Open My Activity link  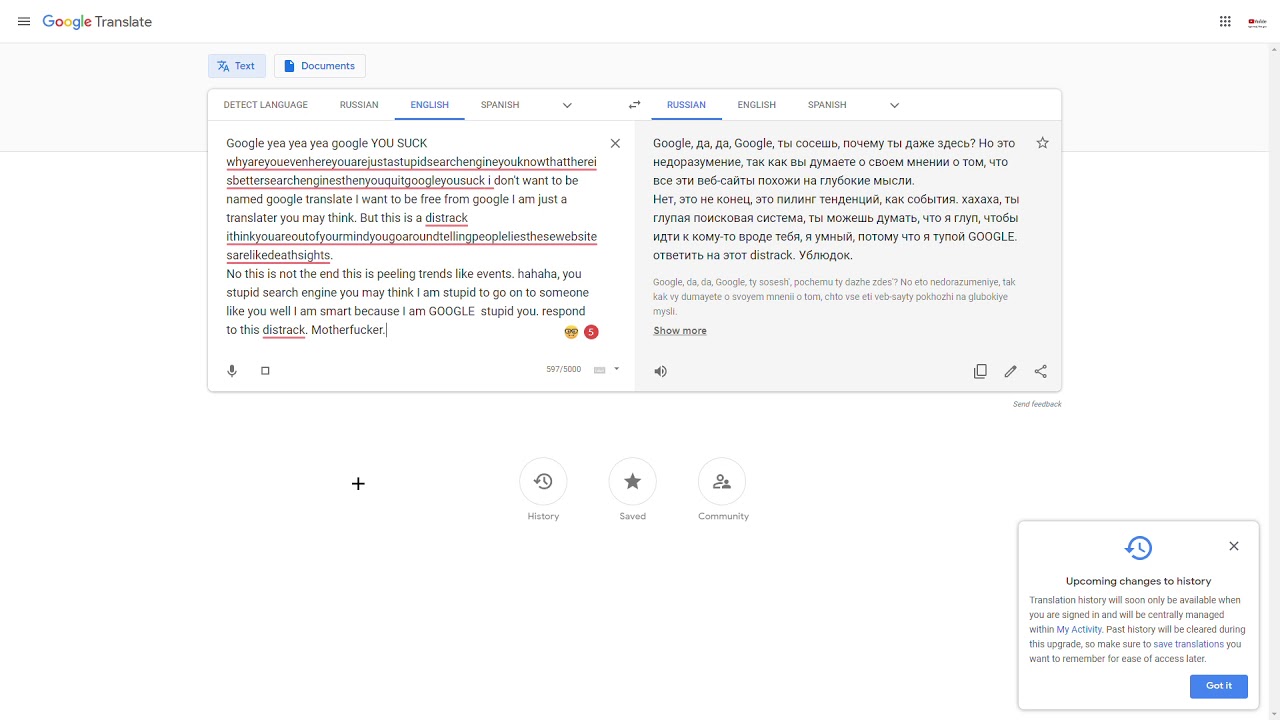point(1079,630)
